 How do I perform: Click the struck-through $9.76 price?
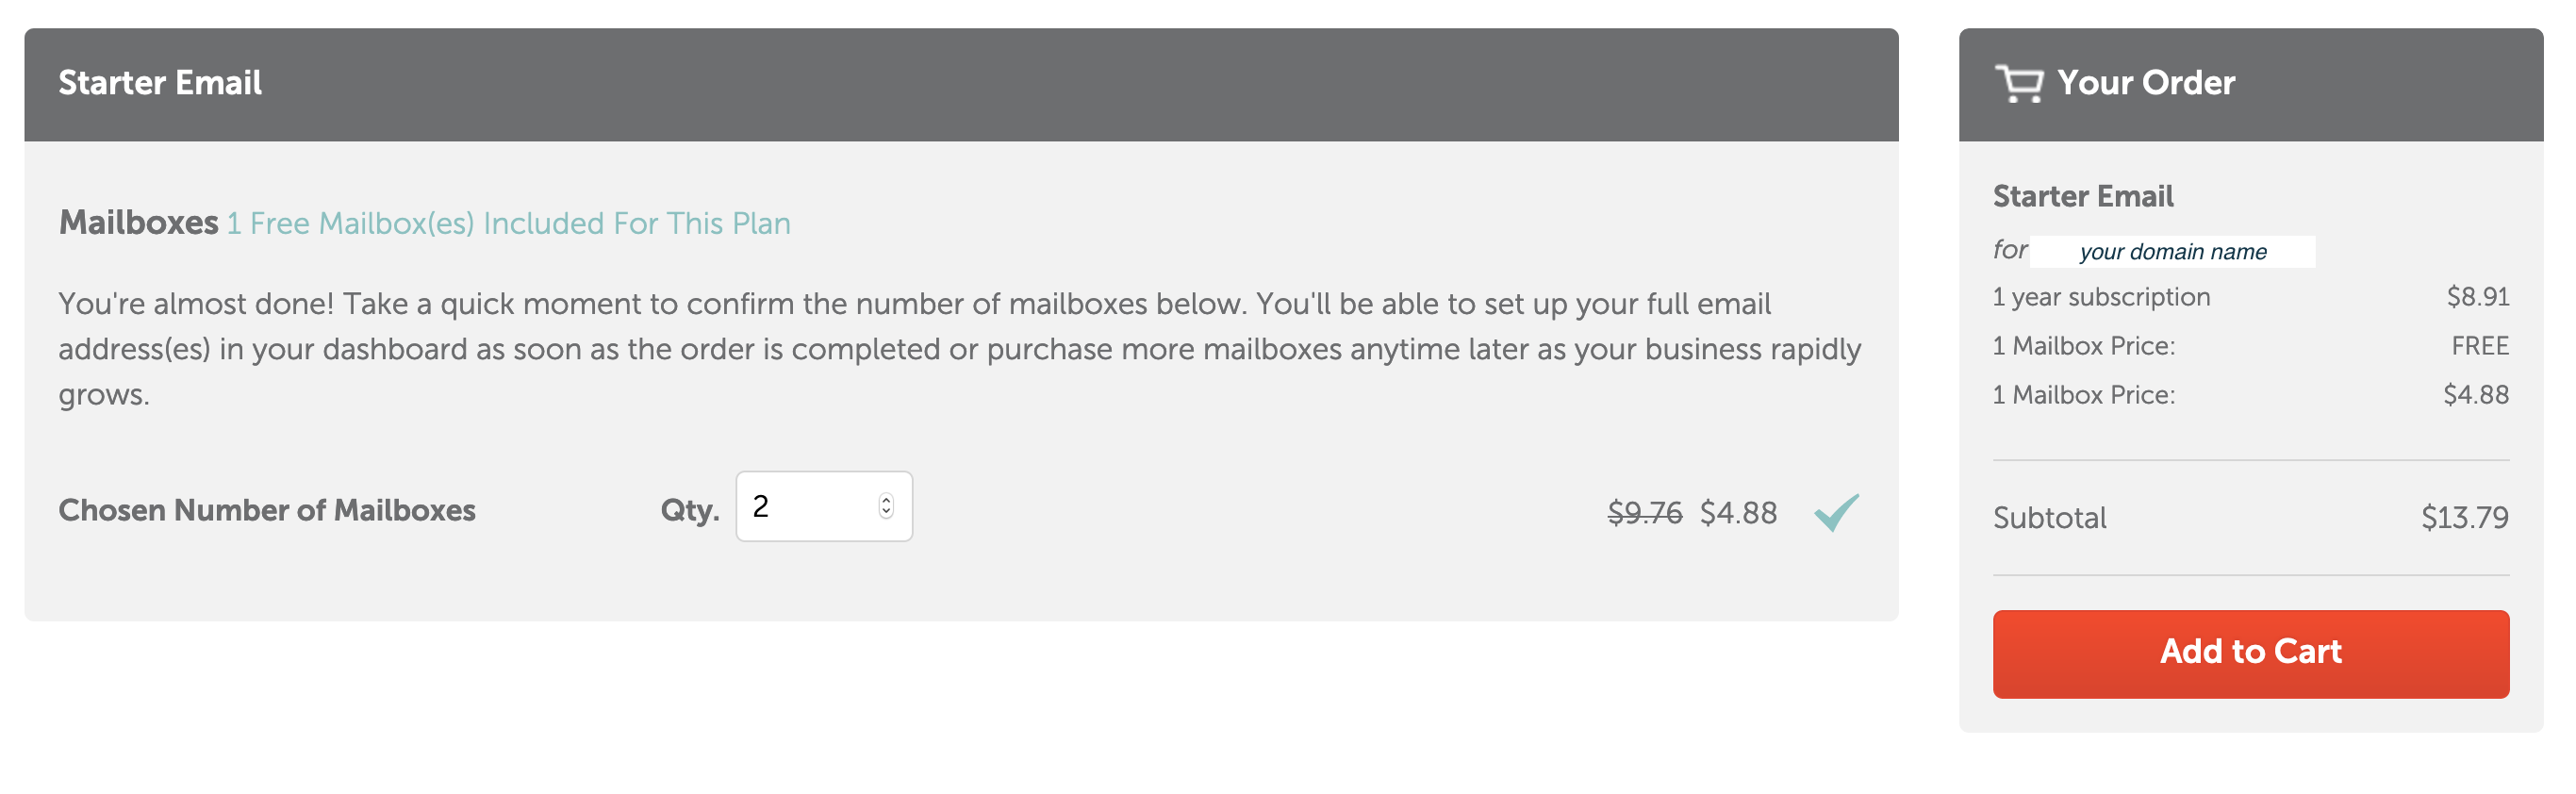click(x=1644, y=512)
